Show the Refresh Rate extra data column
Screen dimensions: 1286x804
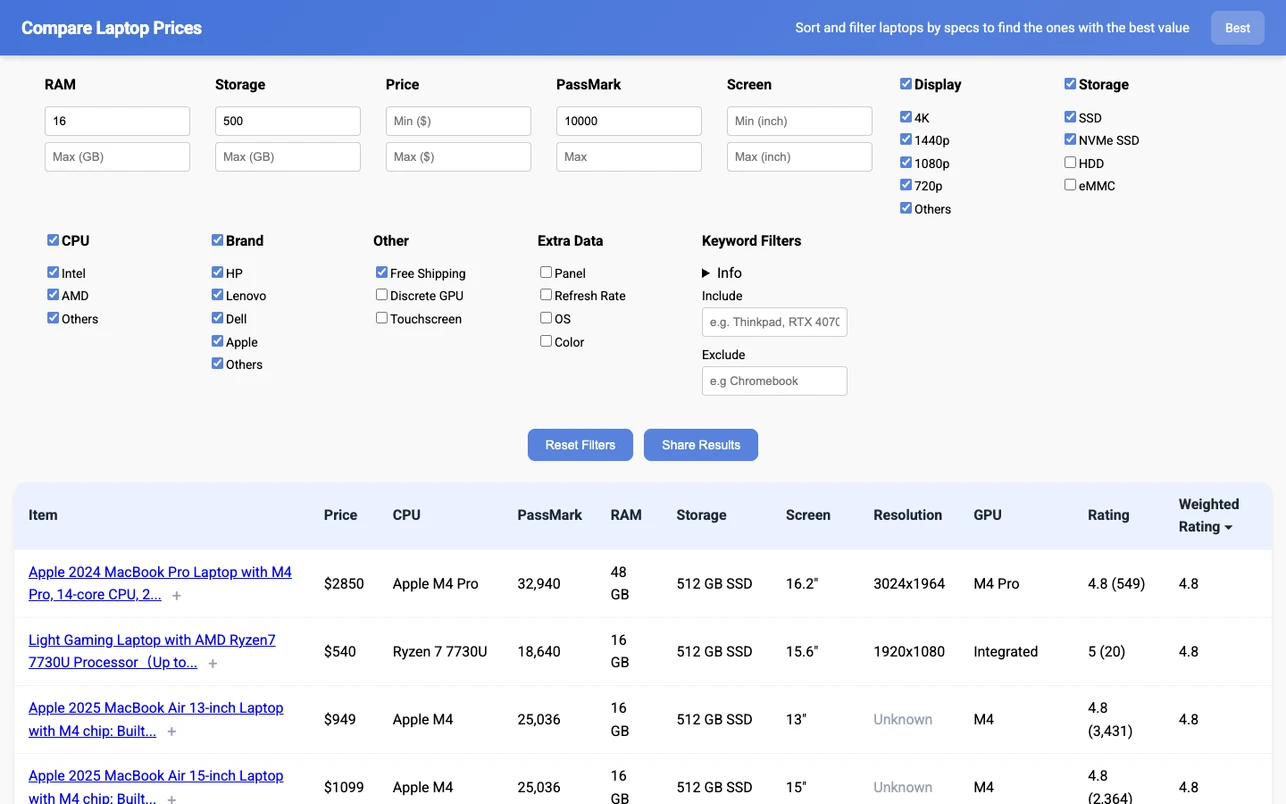click(x=546, y=295)
